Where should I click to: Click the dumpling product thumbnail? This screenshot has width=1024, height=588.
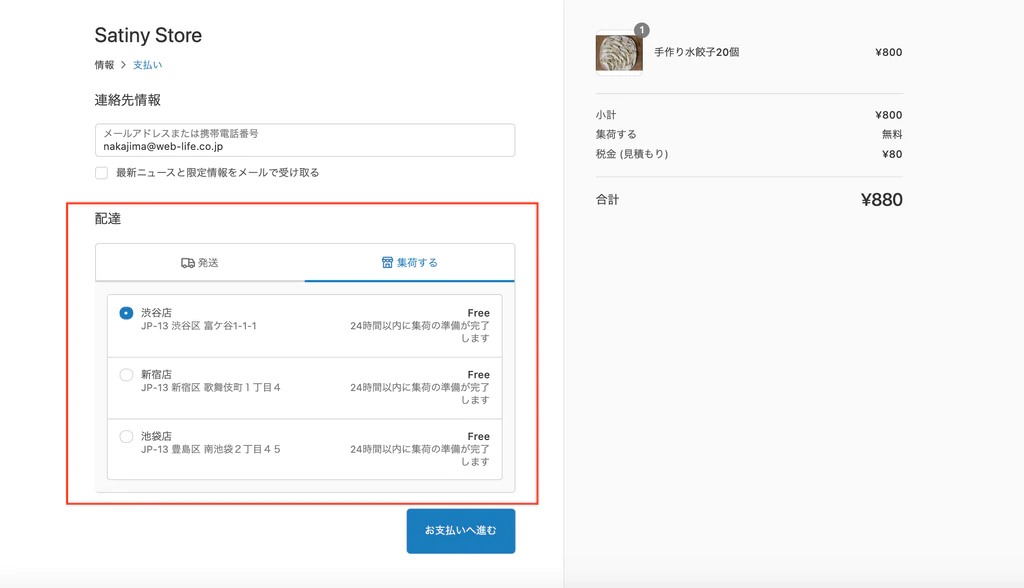tap(618, 52)
